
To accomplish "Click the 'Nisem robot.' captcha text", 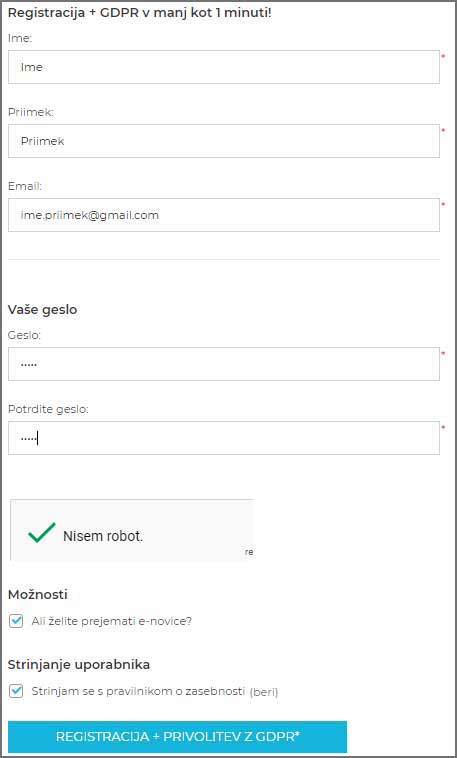I will 103,536.
